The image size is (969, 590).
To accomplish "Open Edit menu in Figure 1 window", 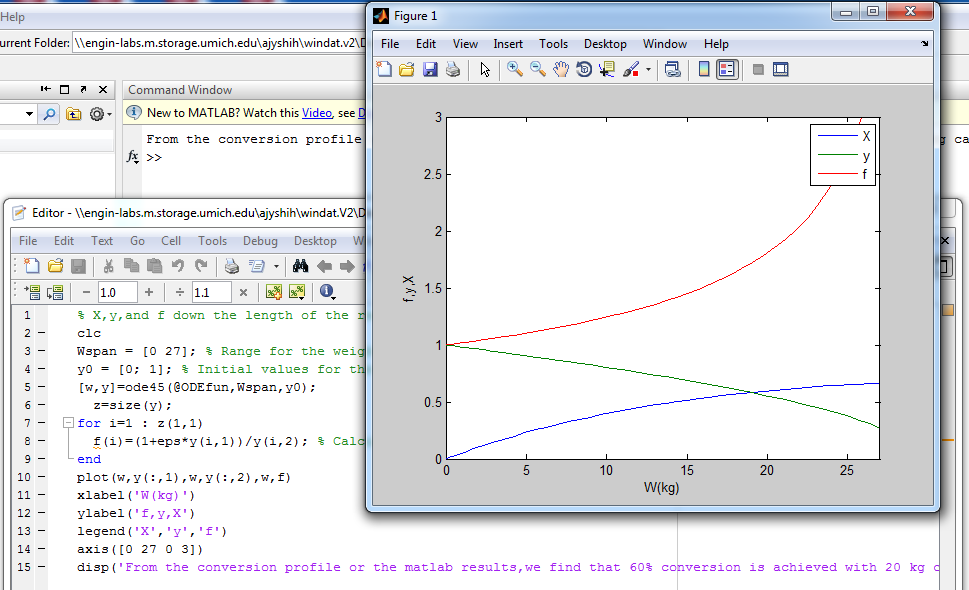I will [x=426, y=44].
